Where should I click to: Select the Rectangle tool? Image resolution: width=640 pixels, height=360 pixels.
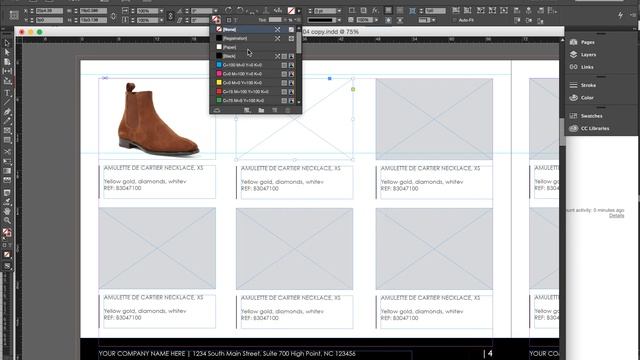(7, 140)
